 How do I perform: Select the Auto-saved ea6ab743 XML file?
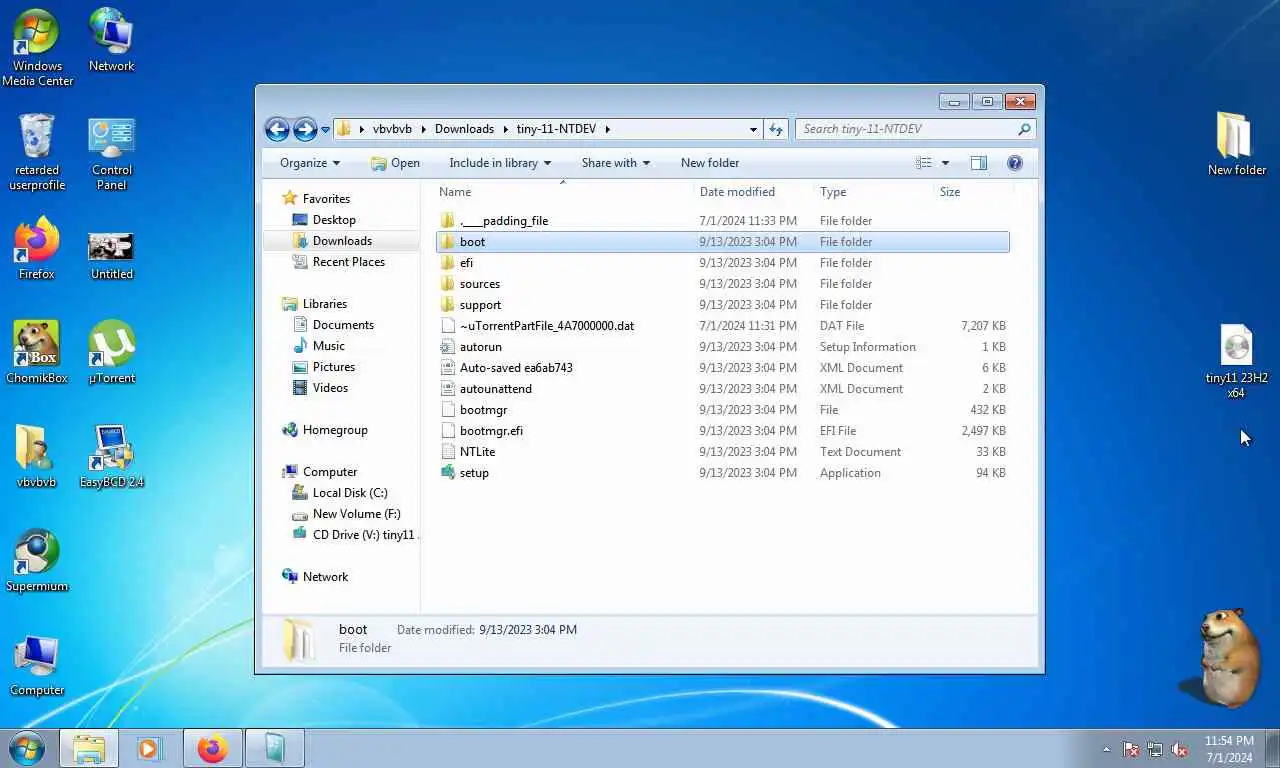(722, 368)
